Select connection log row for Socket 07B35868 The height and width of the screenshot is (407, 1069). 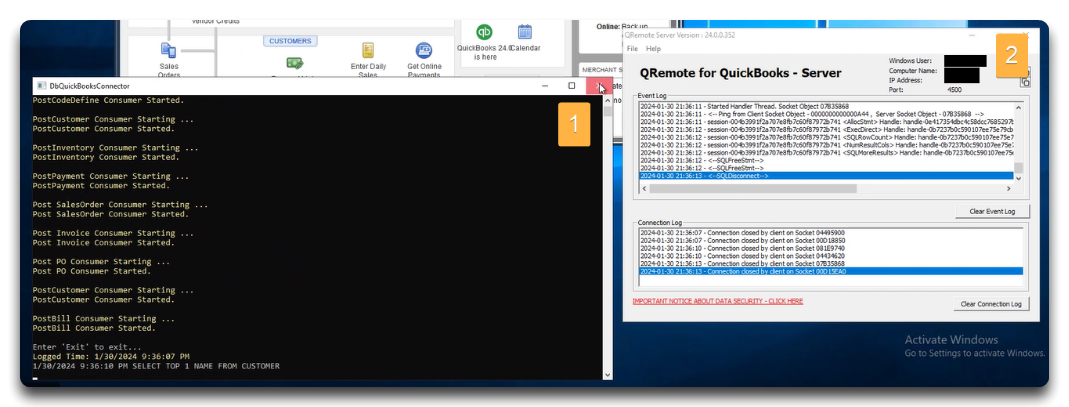[831, 263]
